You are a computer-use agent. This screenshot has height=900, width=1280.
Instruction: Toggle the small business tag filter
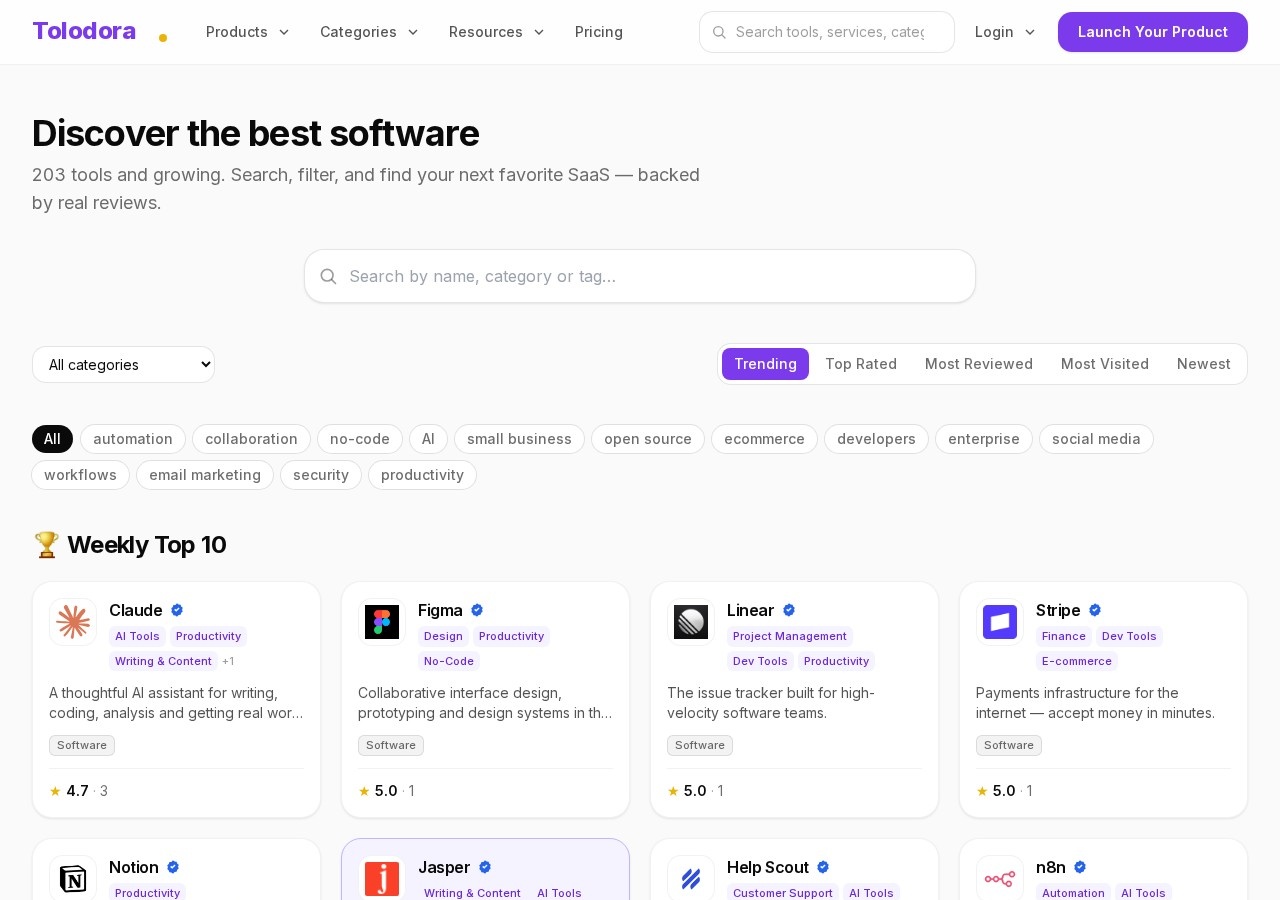(x=519, y=439)
